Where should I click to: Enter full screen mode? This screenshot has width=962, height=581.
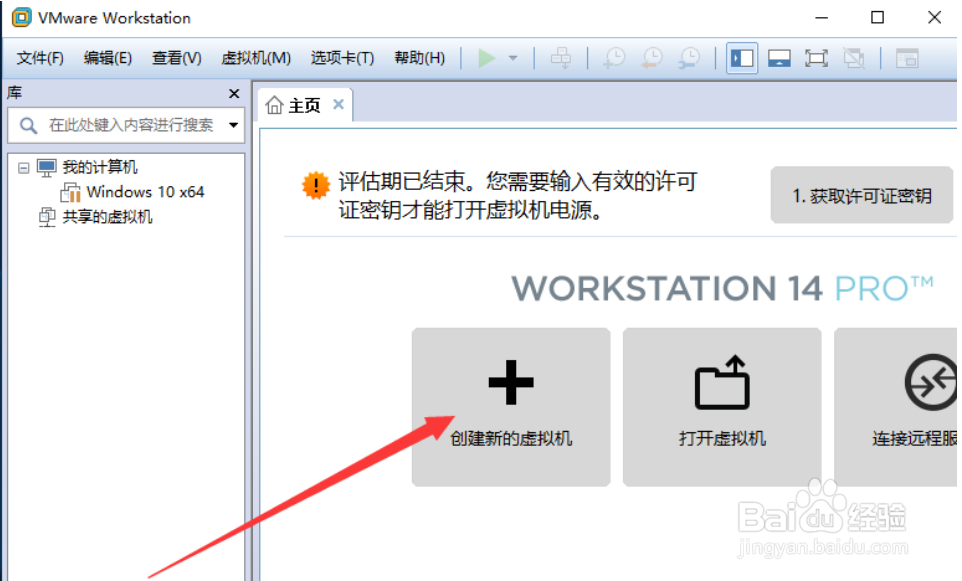point(816,58)
